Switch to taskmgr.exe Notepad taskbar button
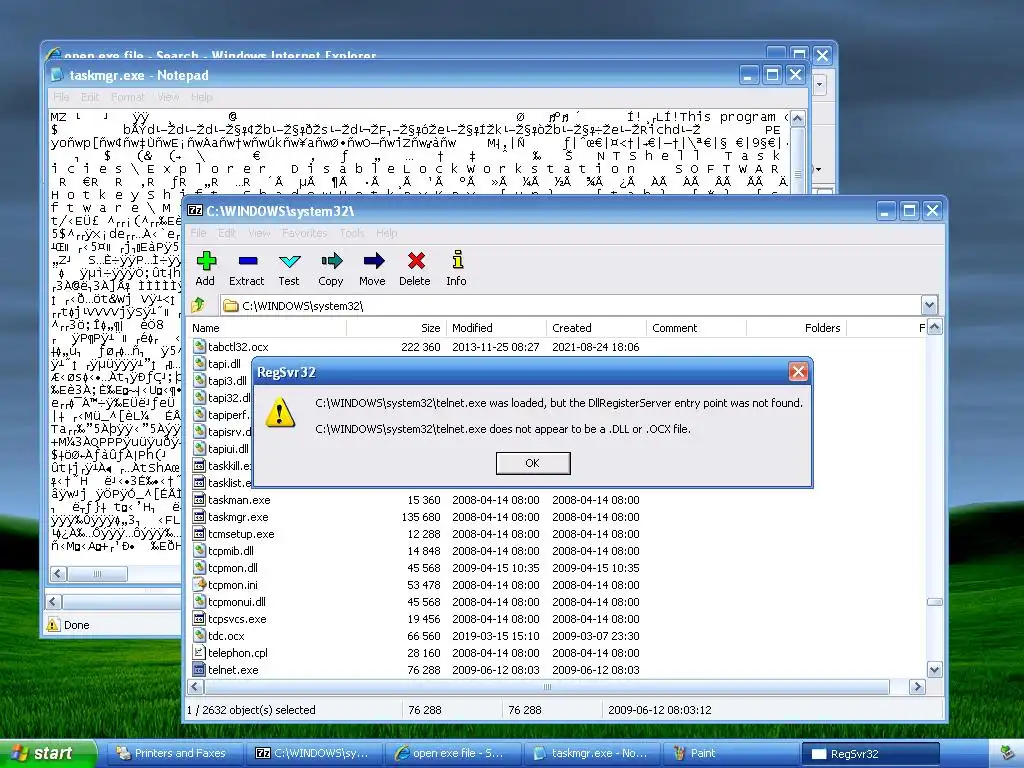1024x768 pixels. pos(592,754)
